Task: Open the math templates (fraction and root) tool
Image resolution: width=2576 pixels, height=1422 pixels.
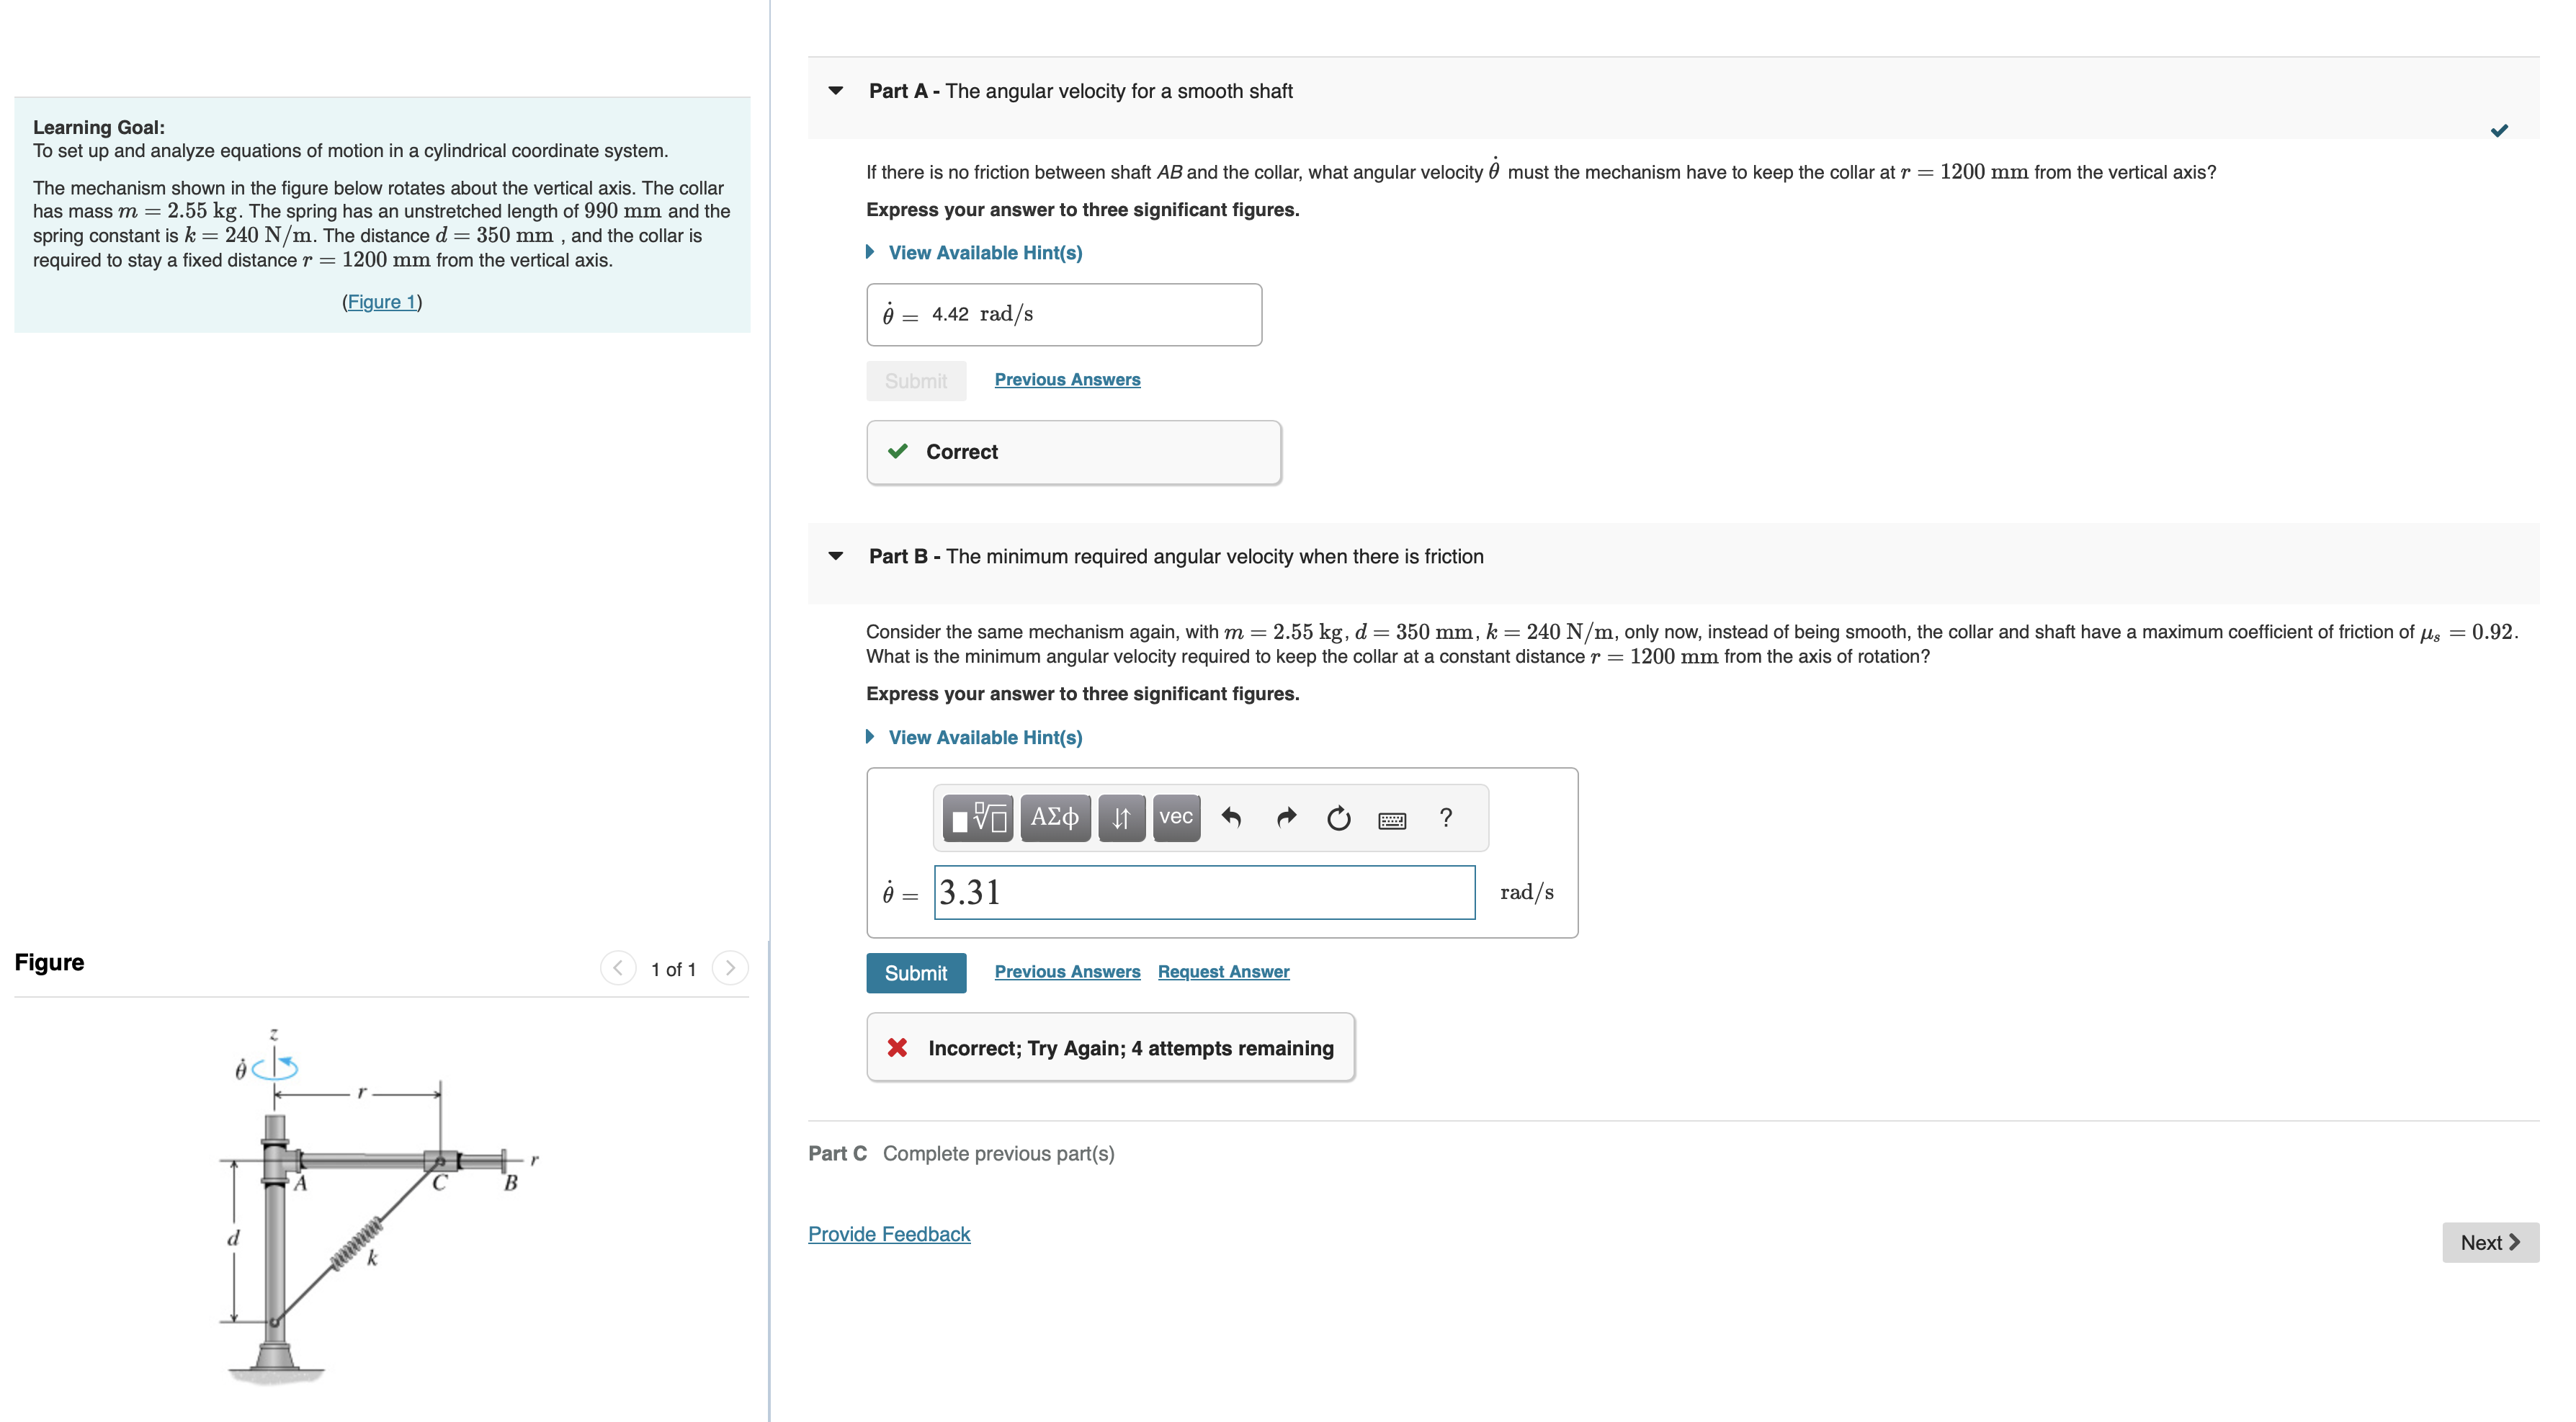Action: click(x=977, y=818)
